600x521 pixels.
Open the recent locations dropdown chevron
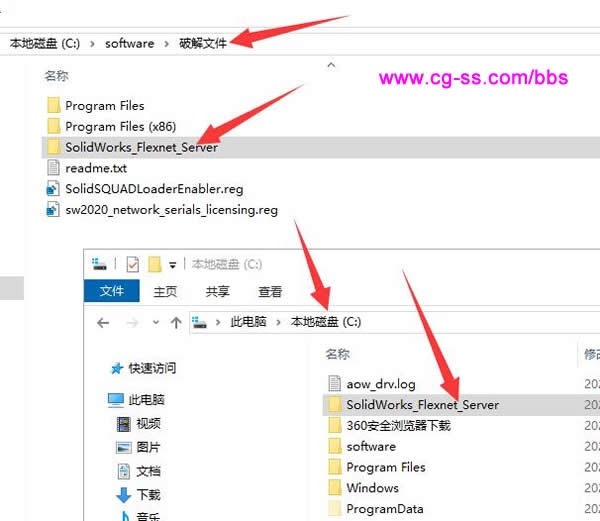[156, 322]
